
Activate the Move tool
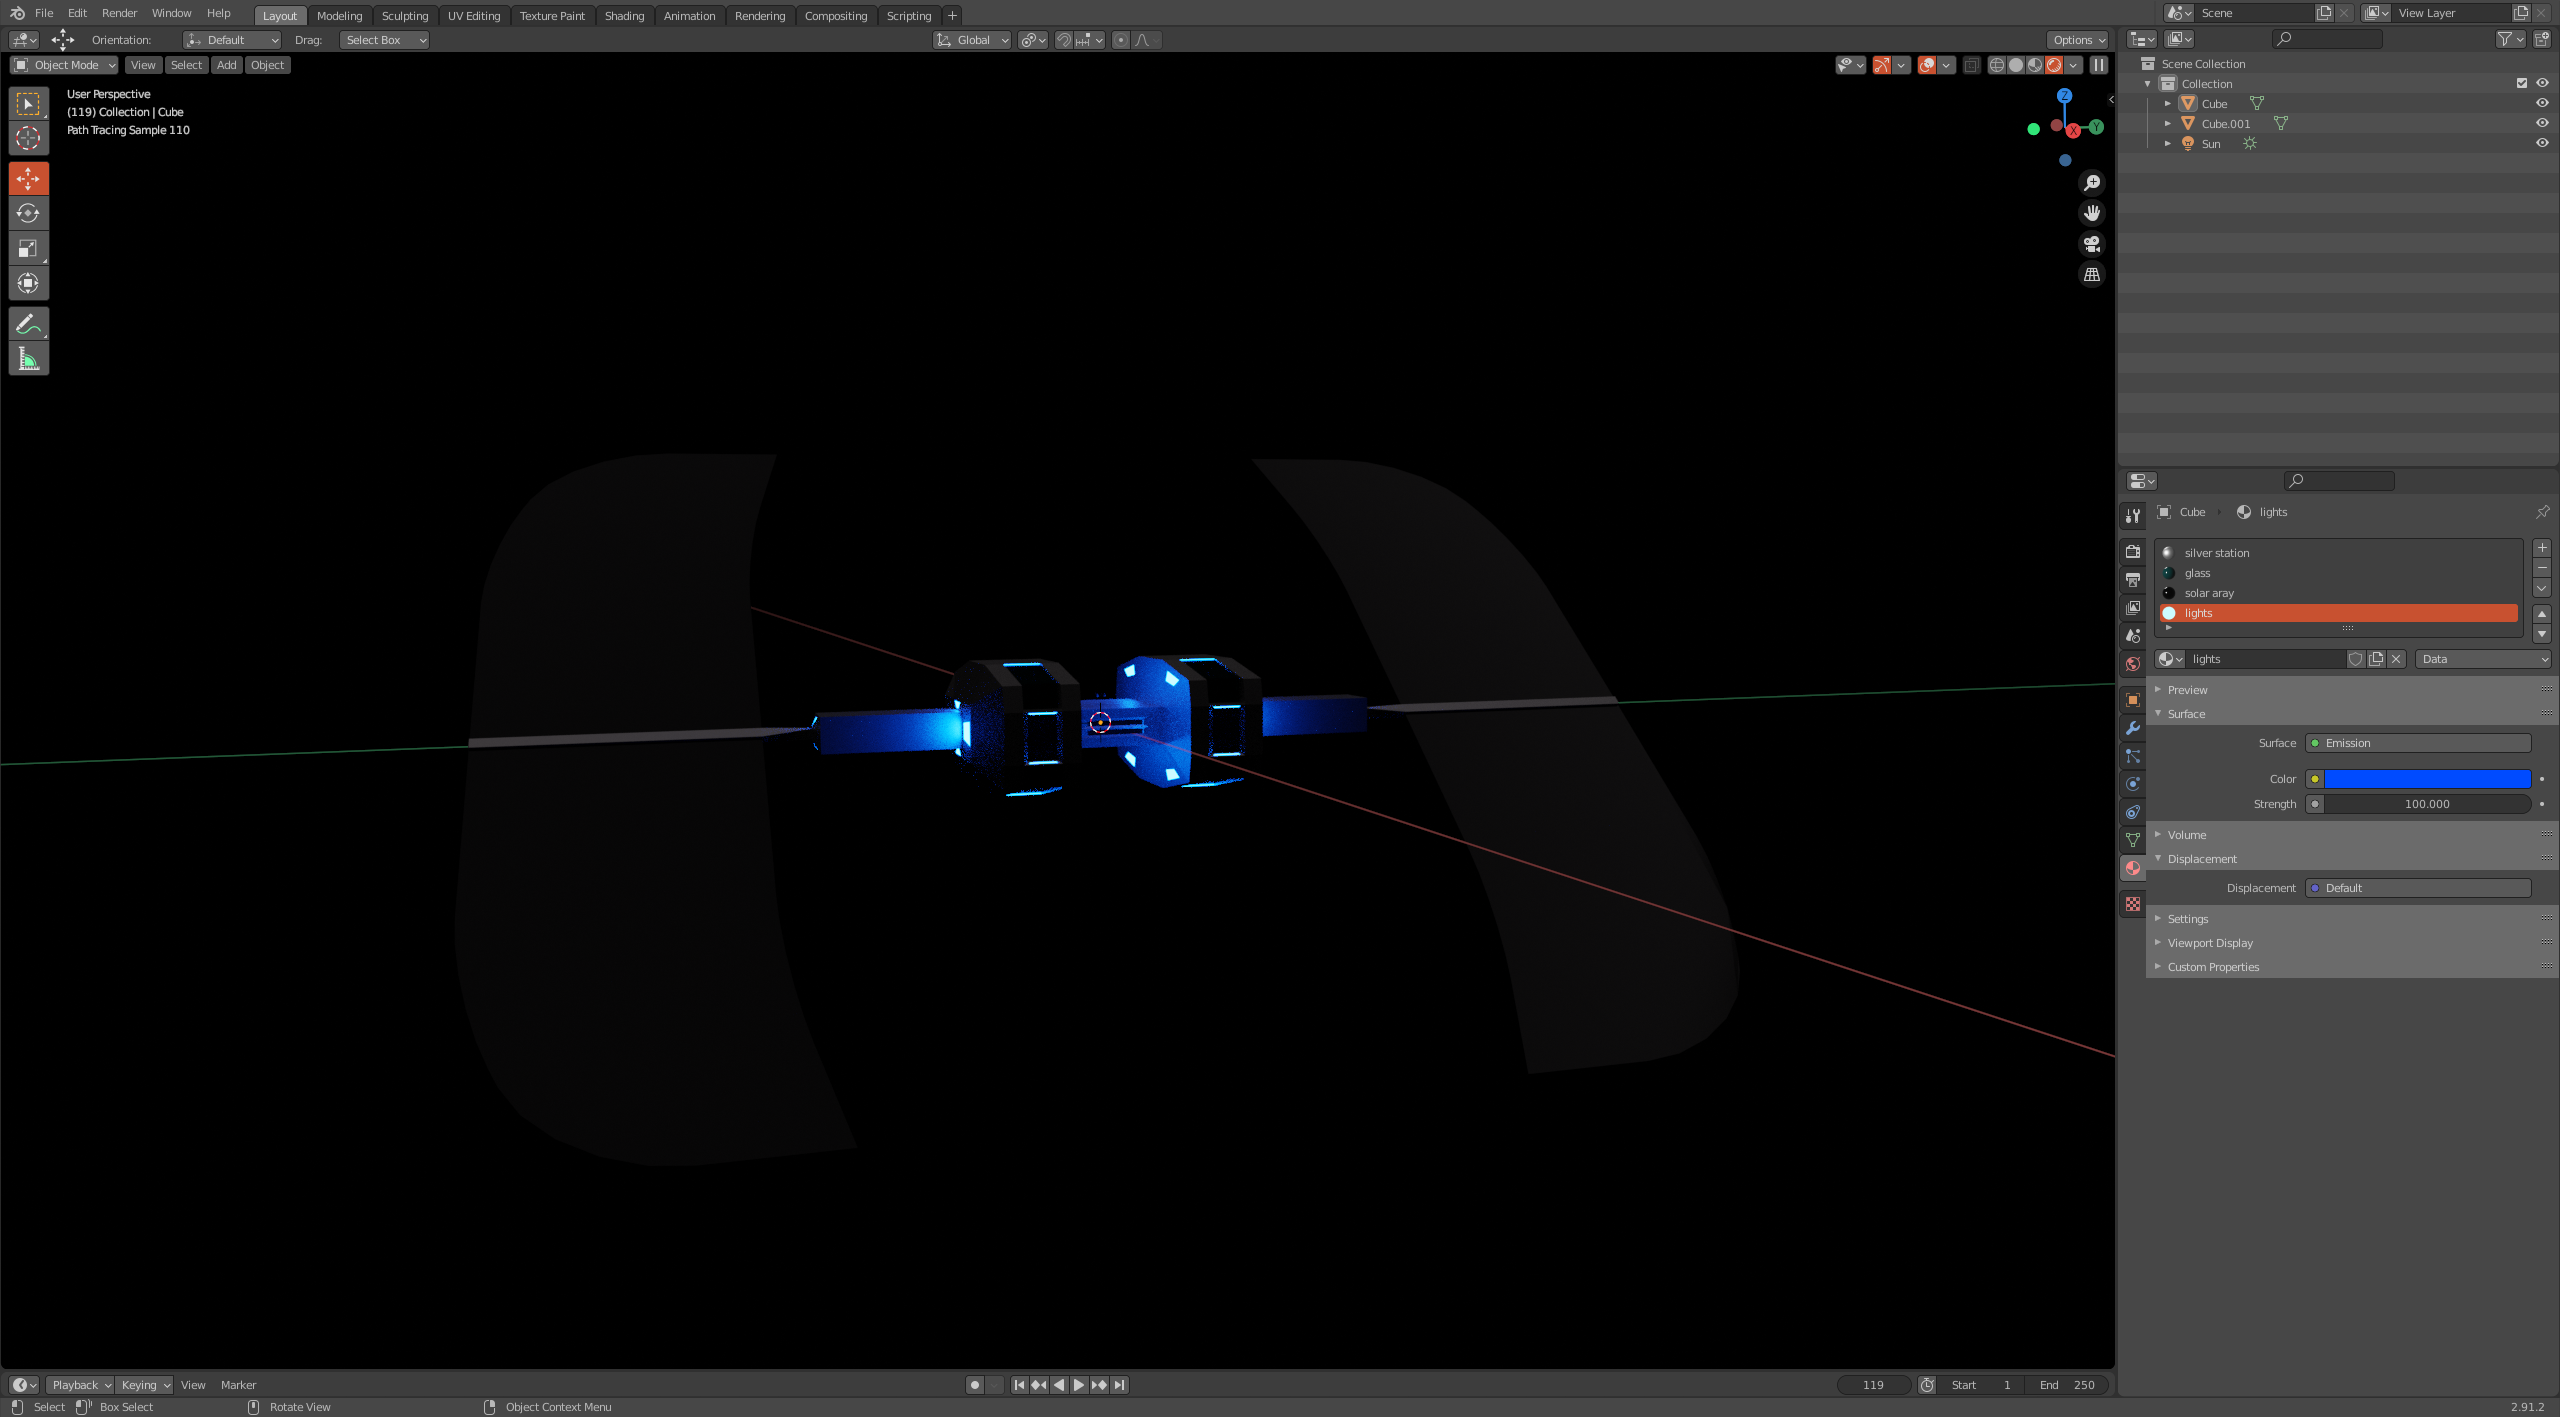tap(28, 178)
